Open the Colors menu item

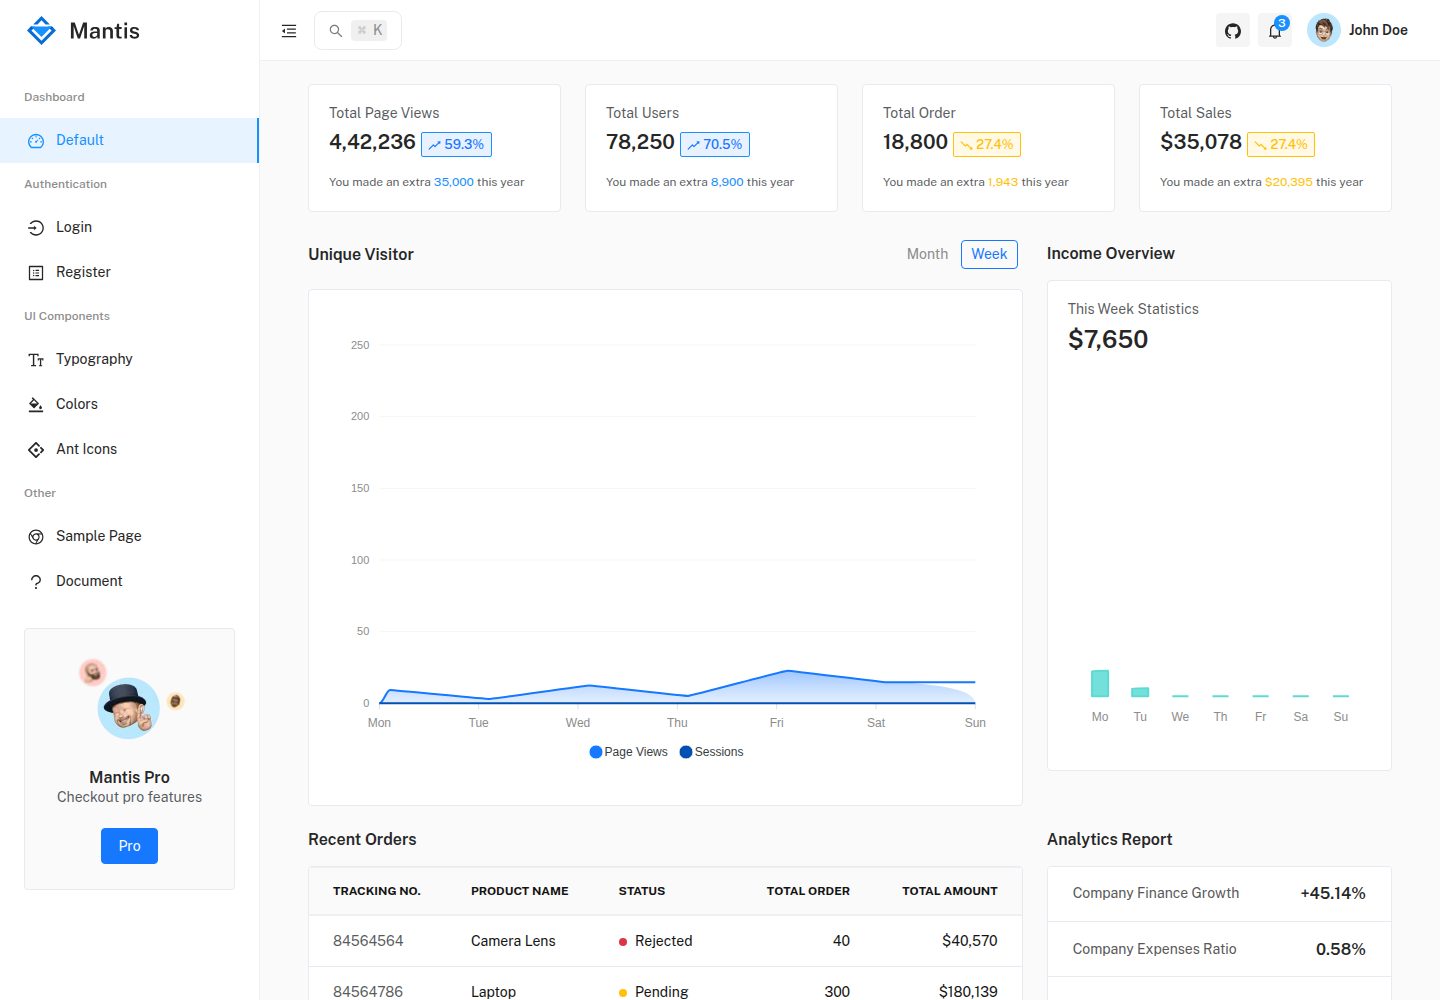click(x=129, y=404)
